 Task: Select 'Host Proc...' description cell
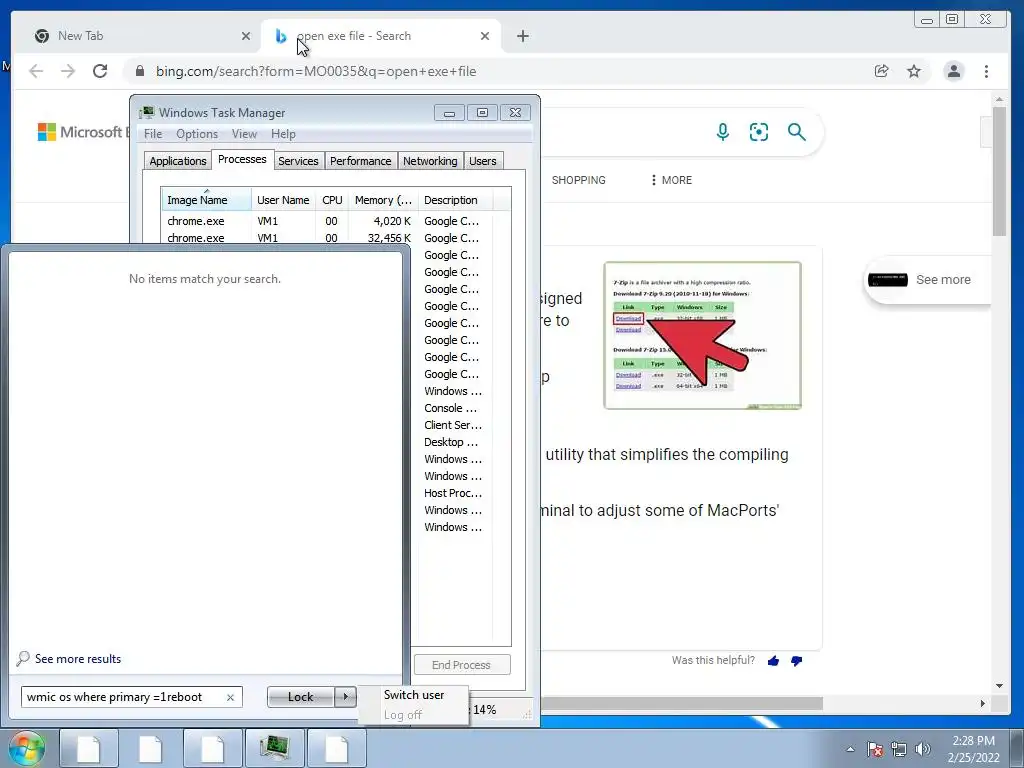click(x=453, y=493)
